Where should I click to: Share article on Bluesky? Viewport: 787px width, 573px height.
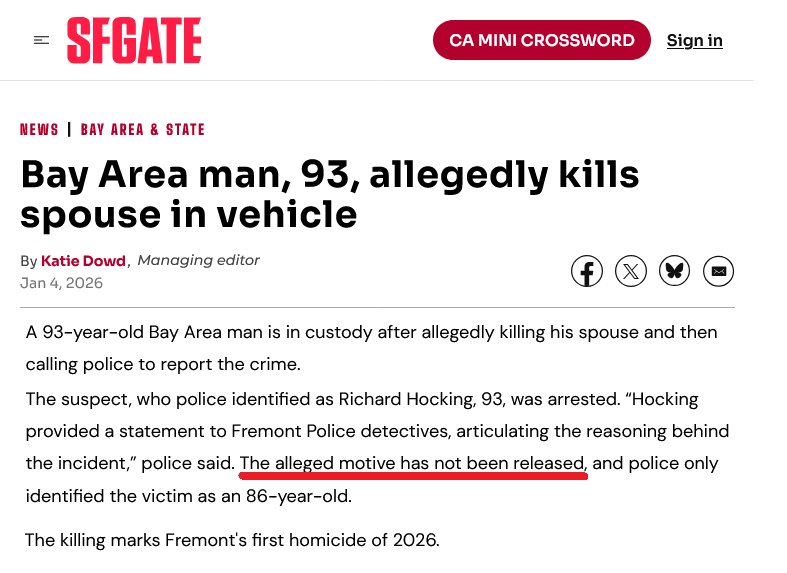tap(675, 271)
